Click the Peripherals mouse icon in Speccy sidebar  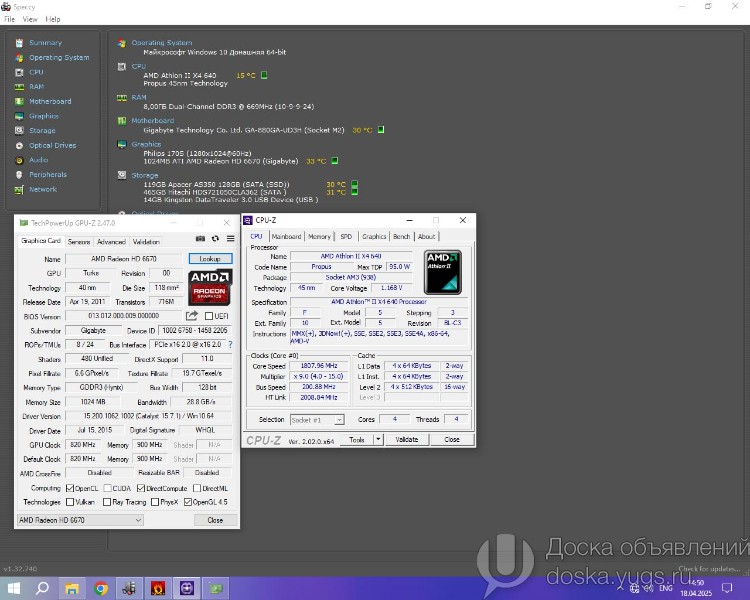click(19, 175)
